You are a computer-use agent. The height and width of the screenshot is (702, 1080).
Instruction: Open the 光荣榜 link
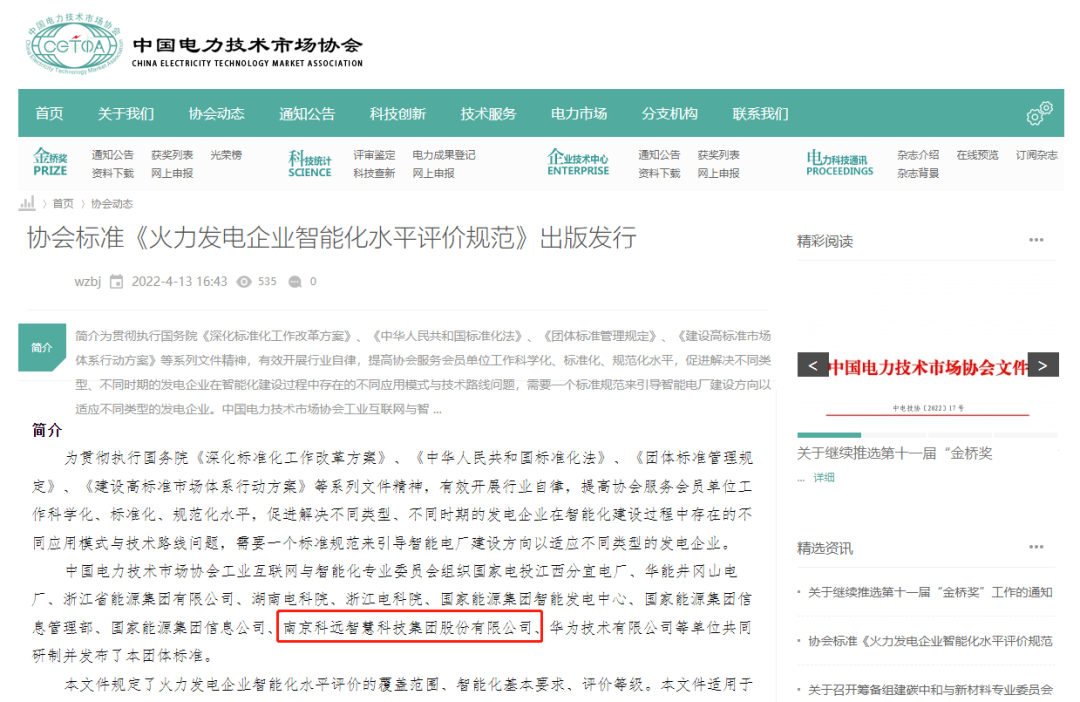point(226,155)
